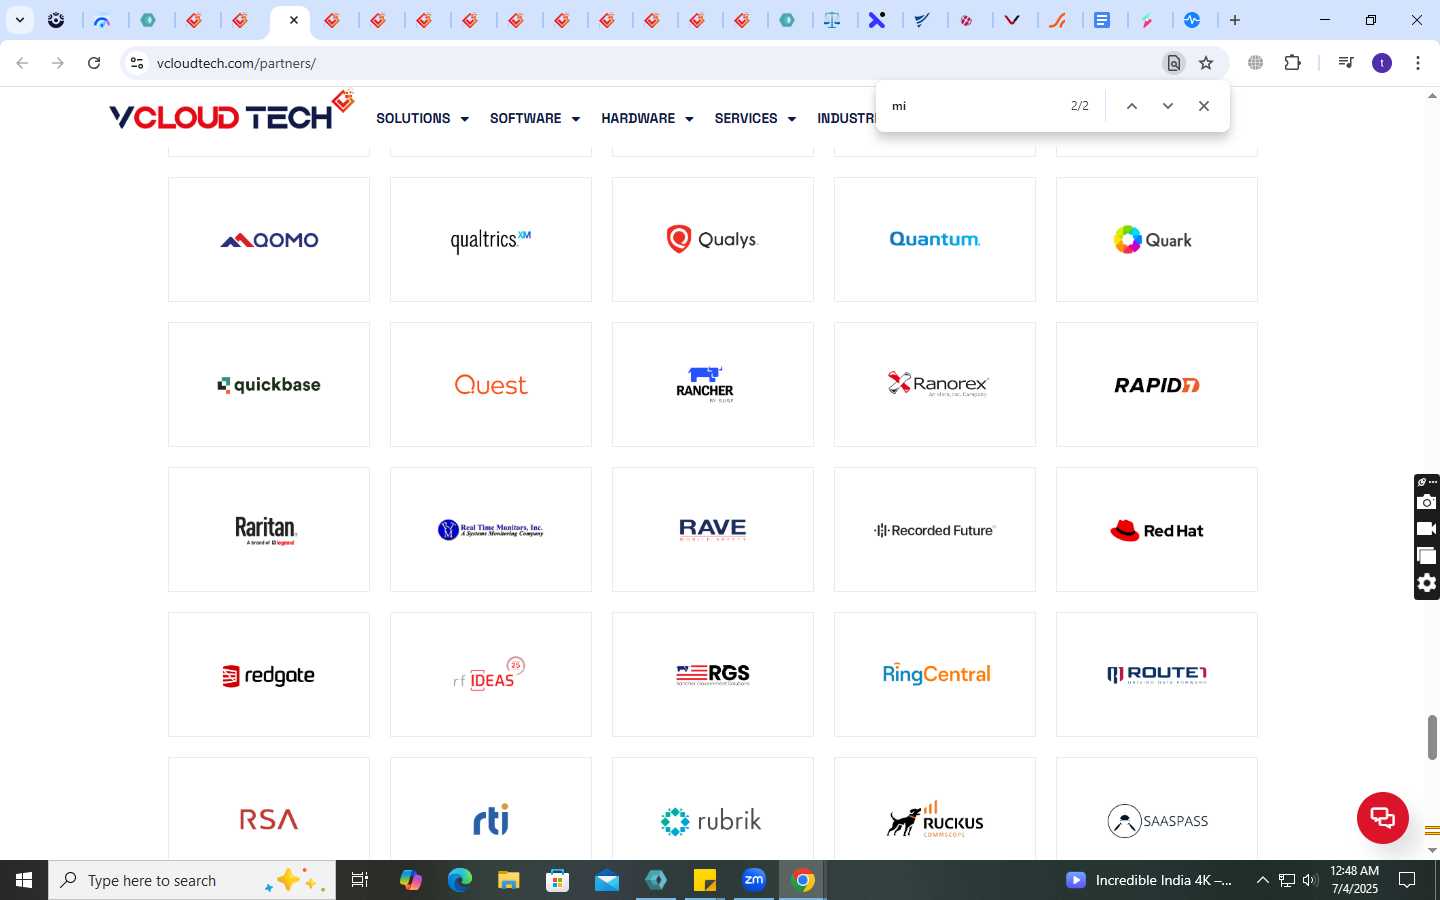1440x900 pixels.
Task: Open the tab search dropdown arrow
Action: (x=19, y=20)
